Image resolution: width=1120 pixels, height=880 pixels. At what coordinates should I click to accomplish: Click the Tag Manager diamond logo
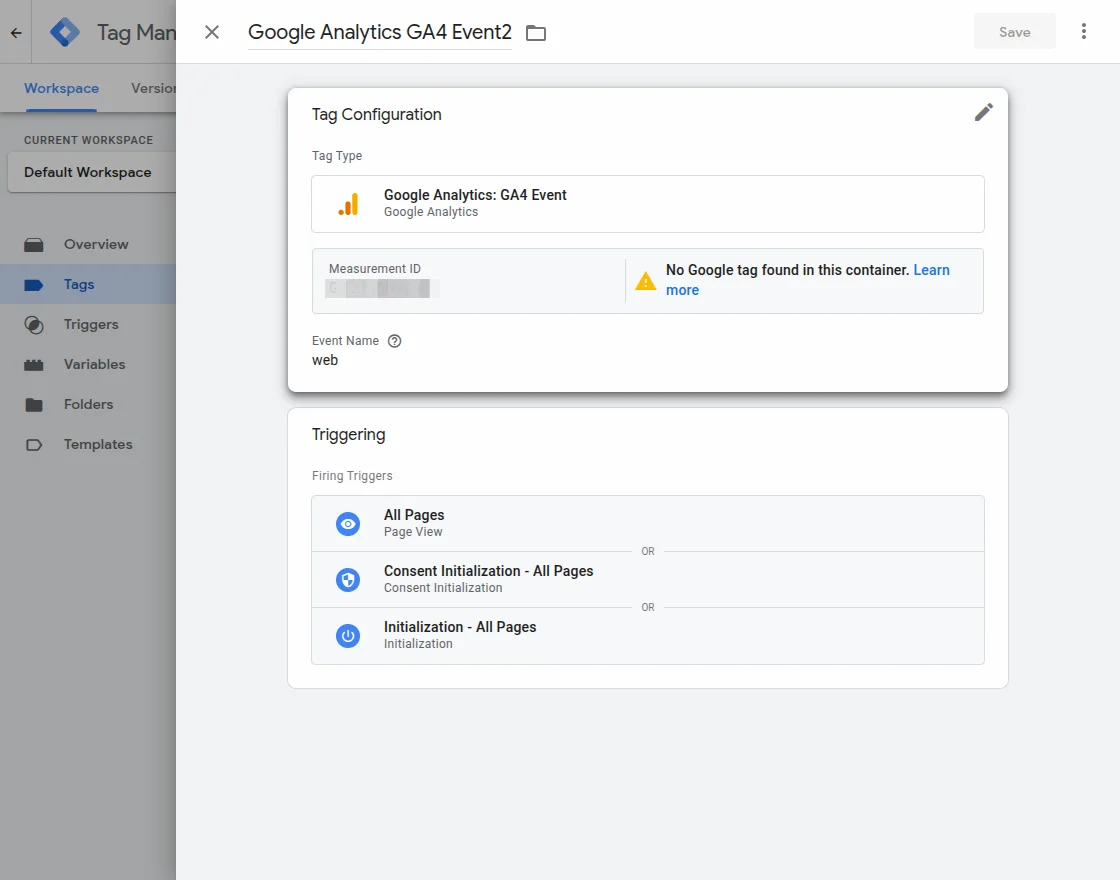65,32
